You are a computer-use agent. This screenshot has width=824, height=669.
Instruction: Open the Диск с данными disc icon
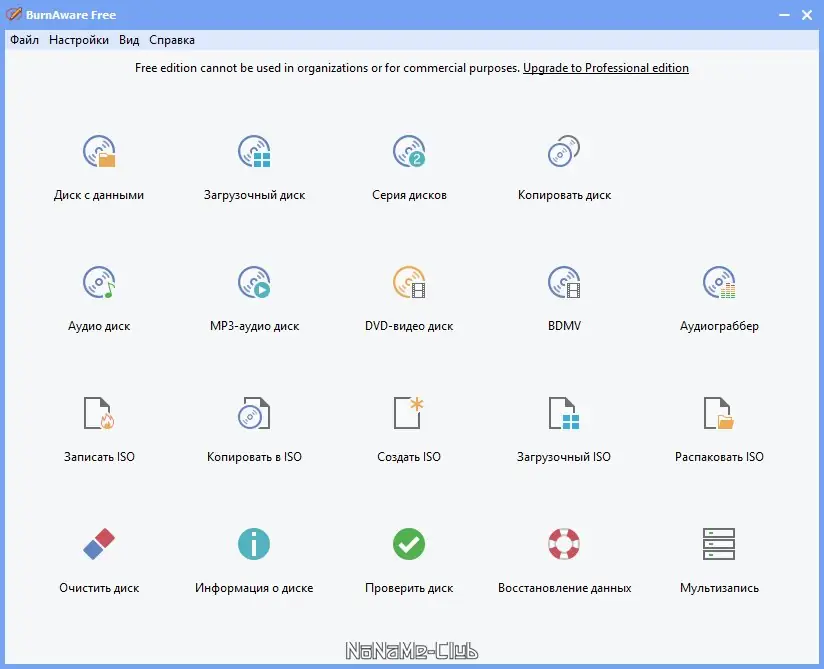point(99,151)
